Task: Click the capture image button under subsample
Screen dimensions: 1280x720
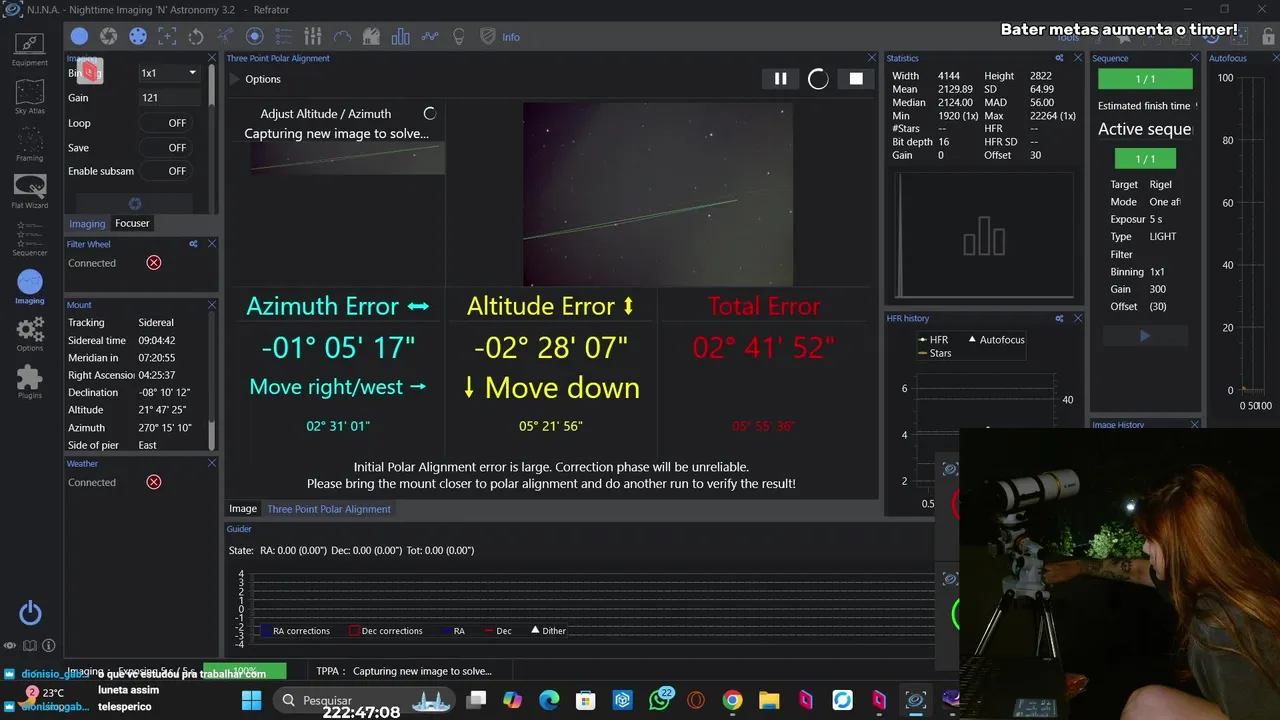Action: coord(135,203)
